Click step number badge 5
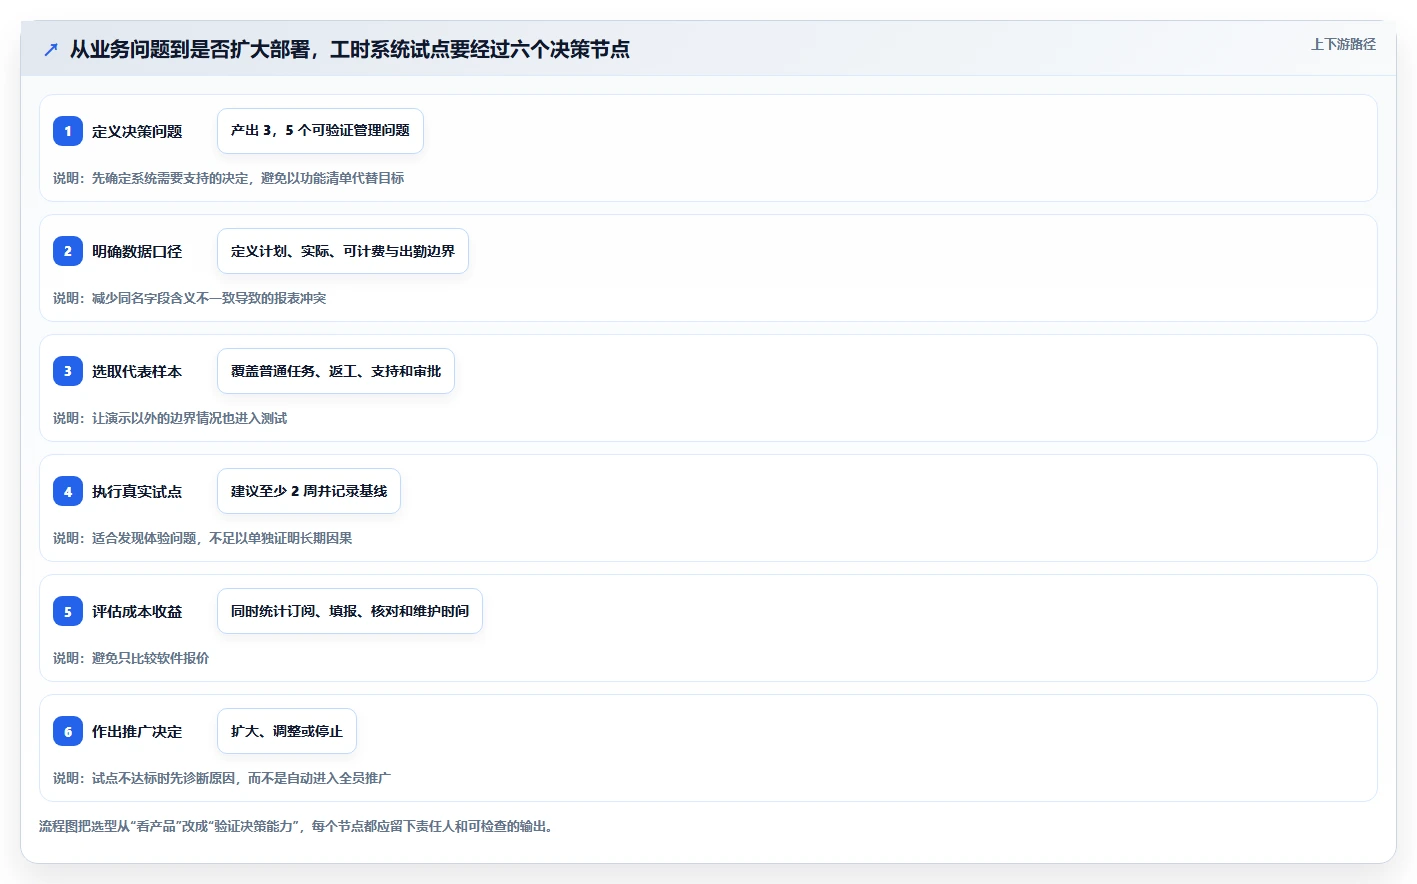This screenshot has width=1417, height=884. (x=68, y=611)
